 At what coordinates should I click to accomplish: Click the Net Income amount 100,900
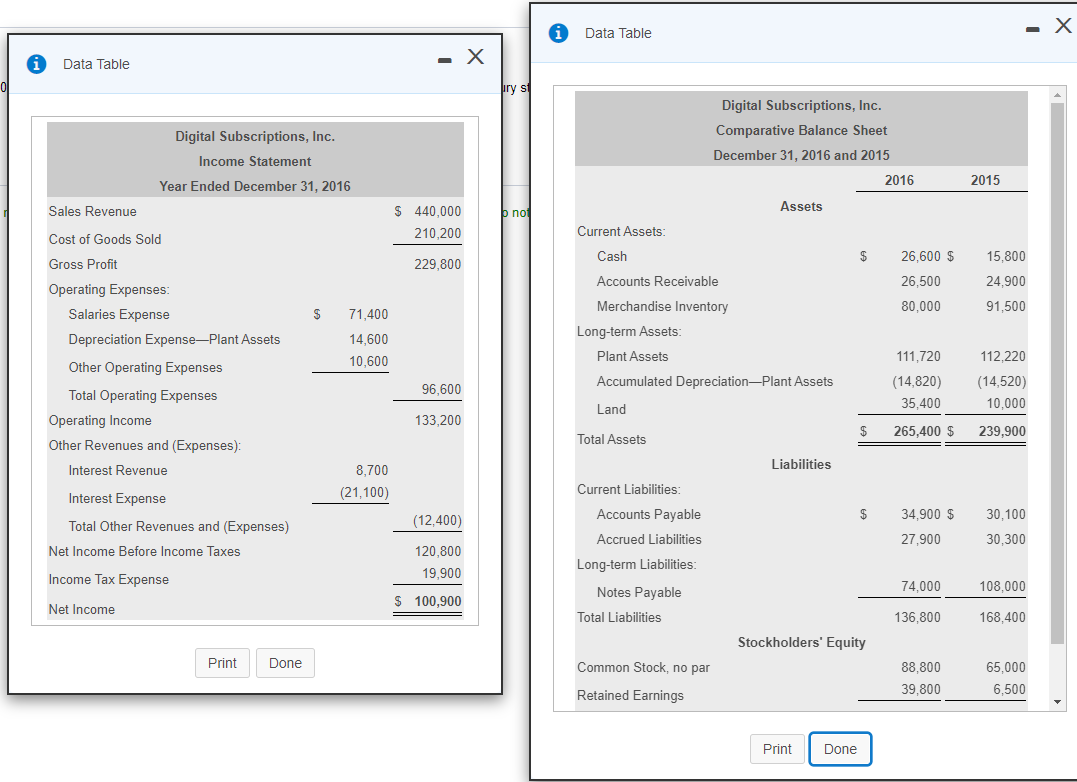pos(438,601)
